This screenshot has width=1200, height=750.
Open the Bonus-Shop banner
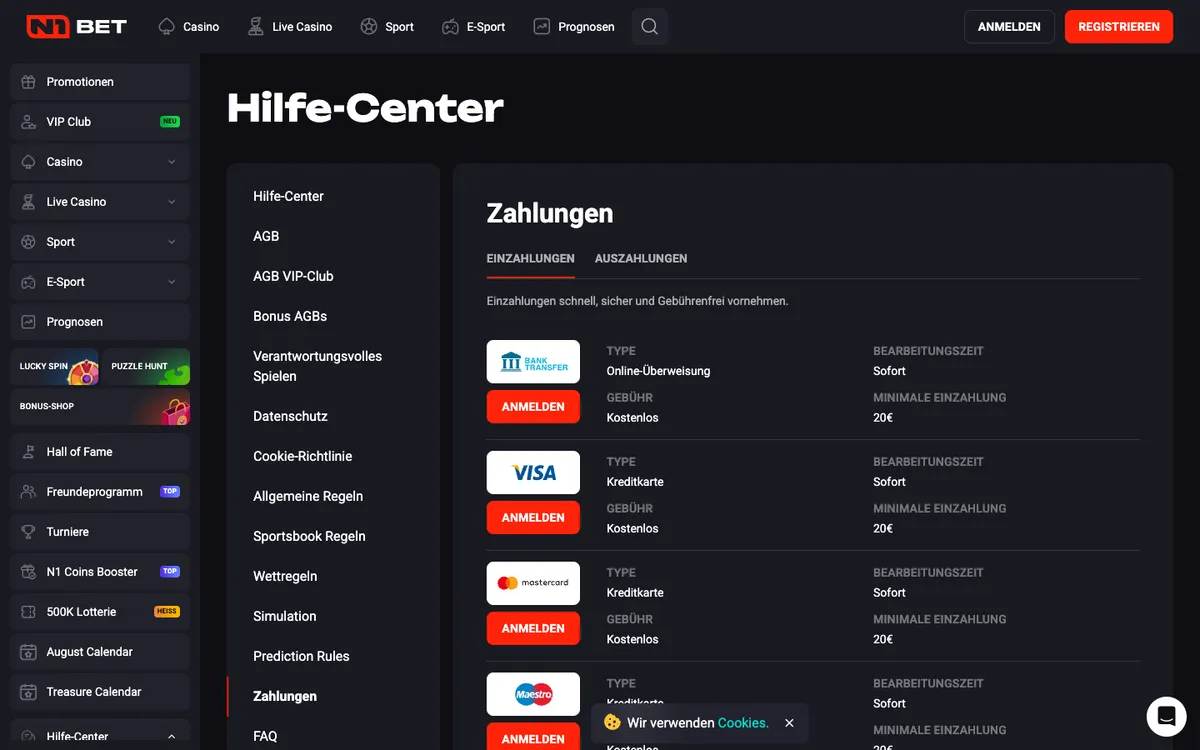pyautogui.click(x=100, y=407)
